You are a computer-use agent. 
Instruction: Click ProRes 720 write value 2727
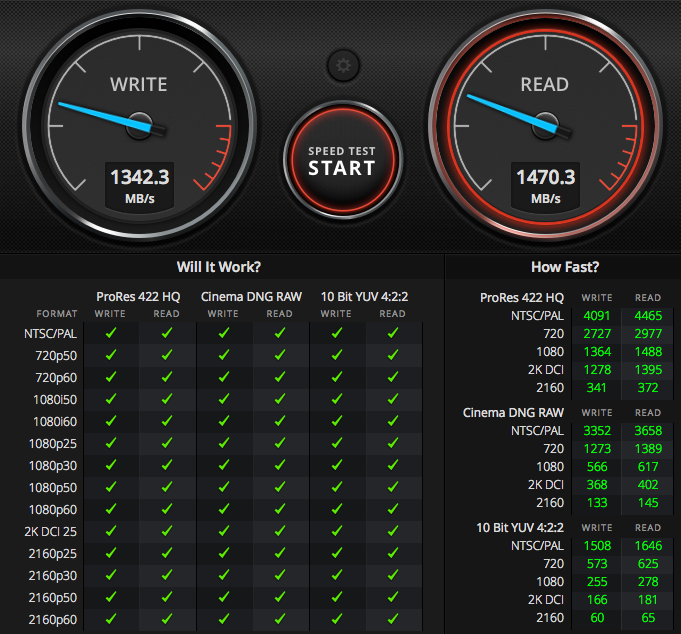pyautogui.click(x=597, y=334)
